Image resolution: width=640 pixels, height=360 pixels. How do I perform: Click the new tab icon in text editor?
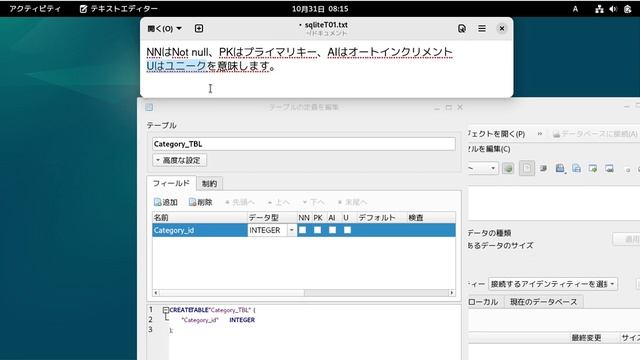tap(199, 29)
